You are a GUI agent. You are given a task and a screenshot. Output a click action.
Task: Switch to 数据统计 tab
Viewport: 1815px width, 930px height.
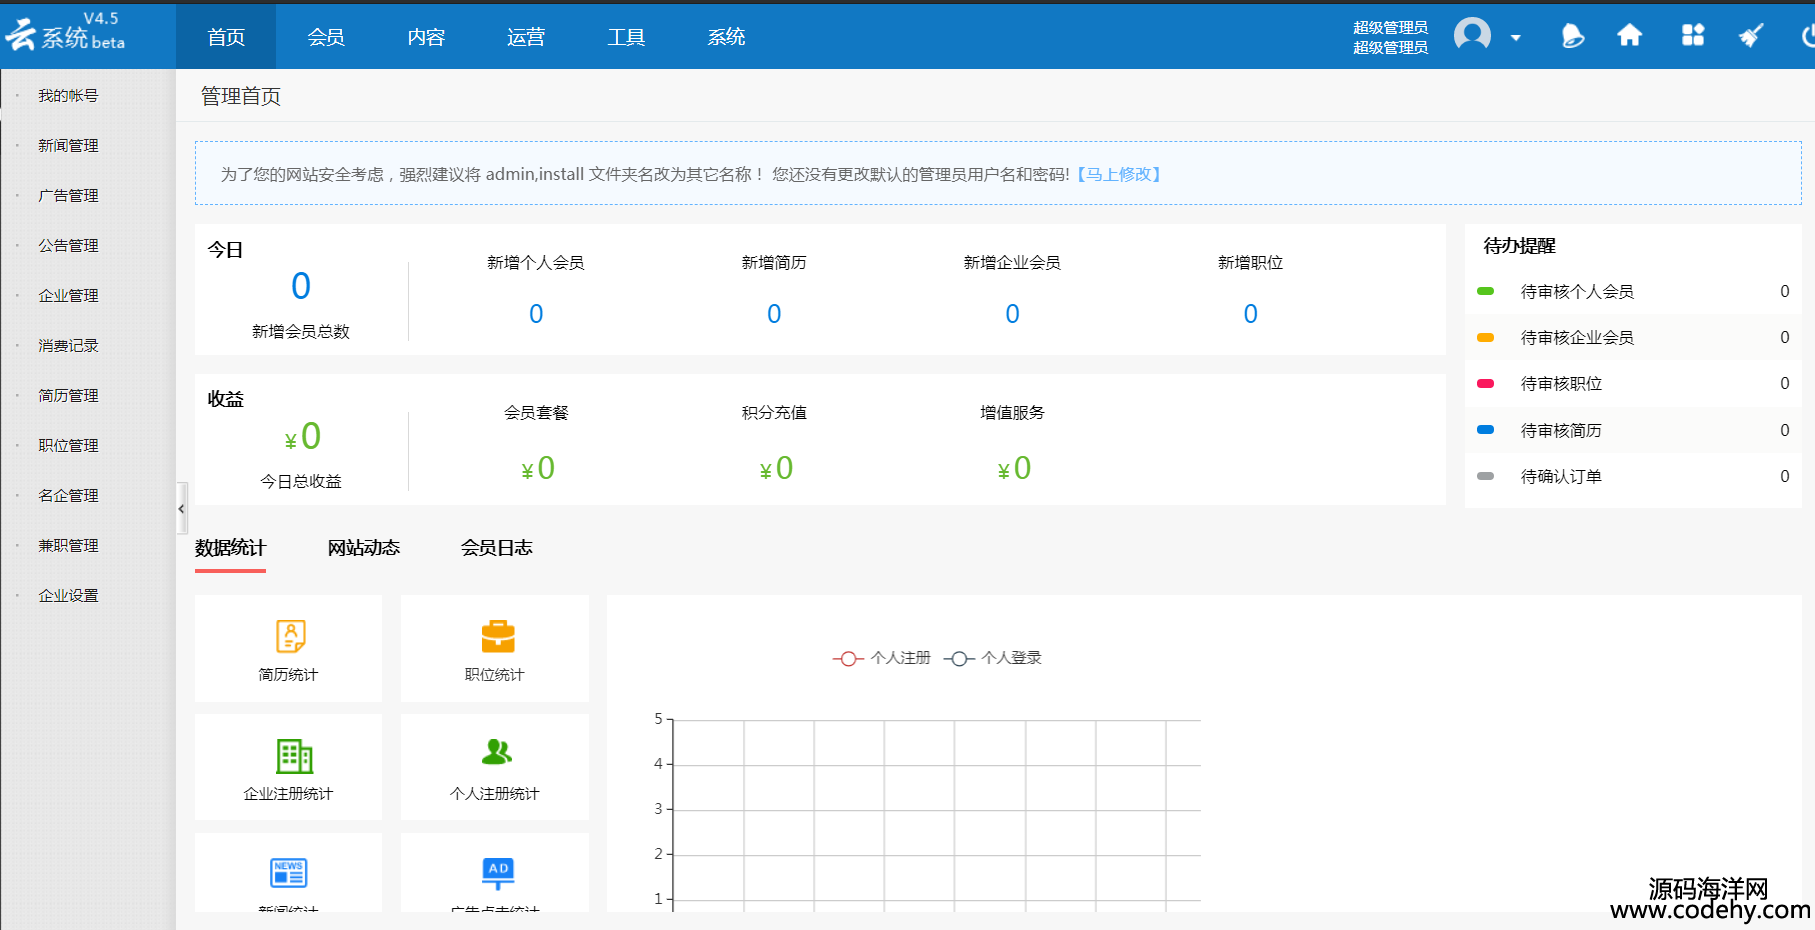tap(230, 548)
